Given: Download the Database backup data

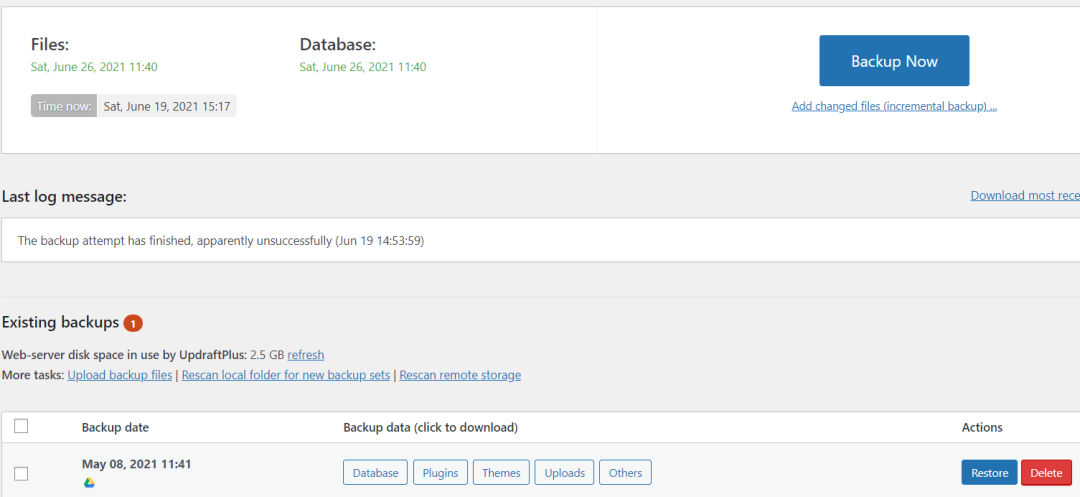Looking at the screenshot, I should (375, 473).
